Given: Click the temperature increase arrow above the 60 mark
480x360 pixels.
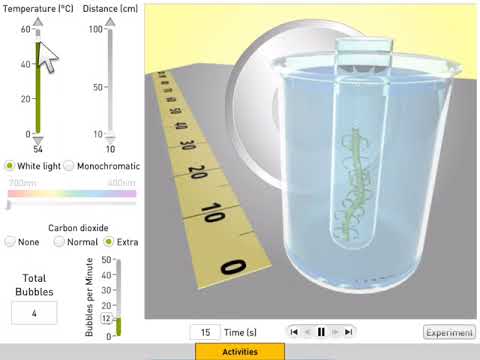Looking at the screenshot, I should [x=38, y=22].
